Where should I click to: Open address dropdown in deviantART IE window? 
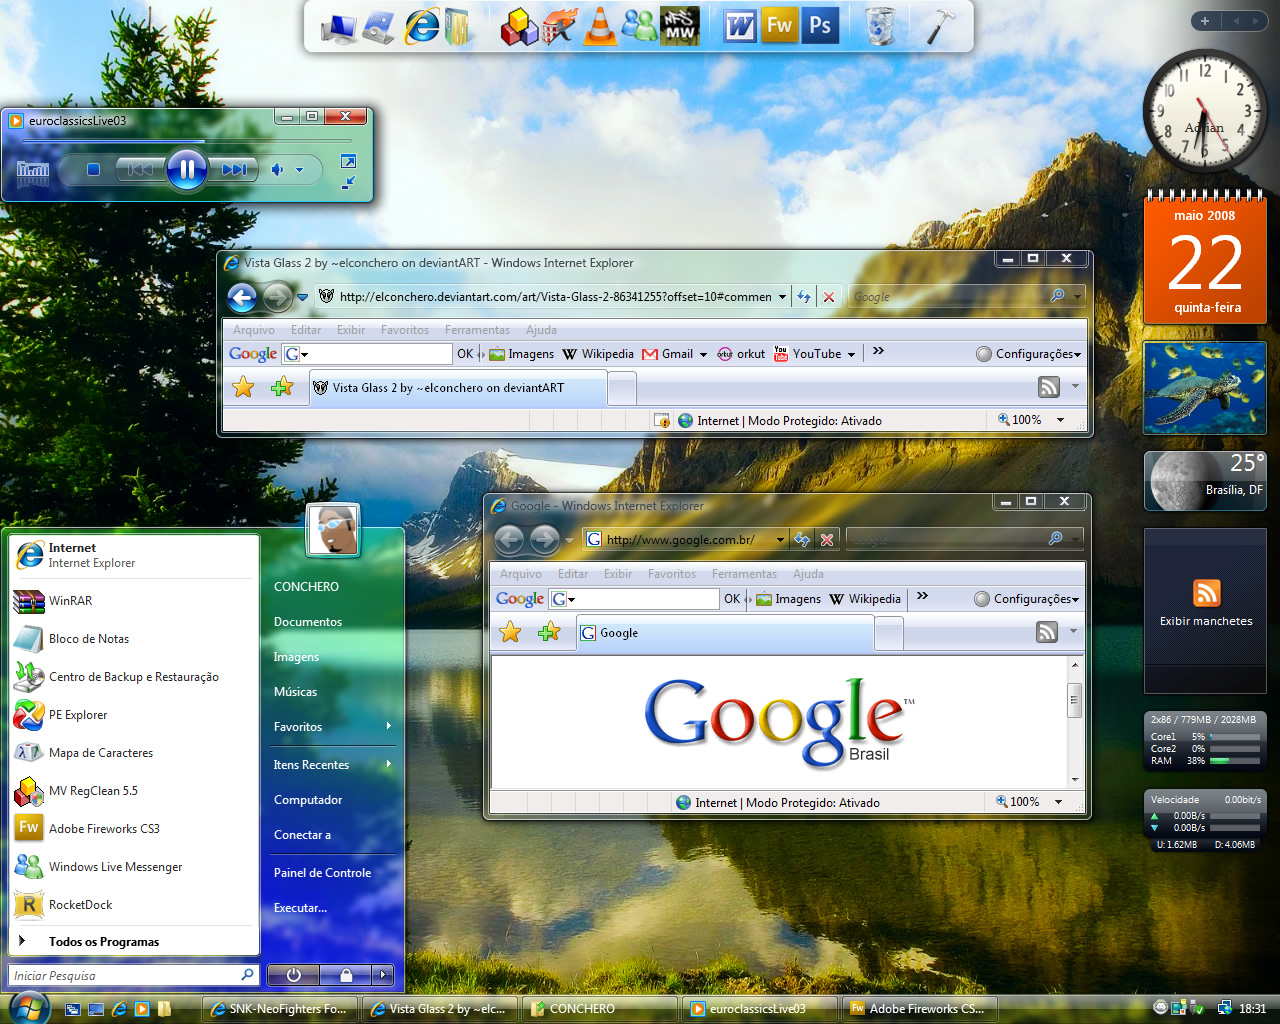[782, 297]
